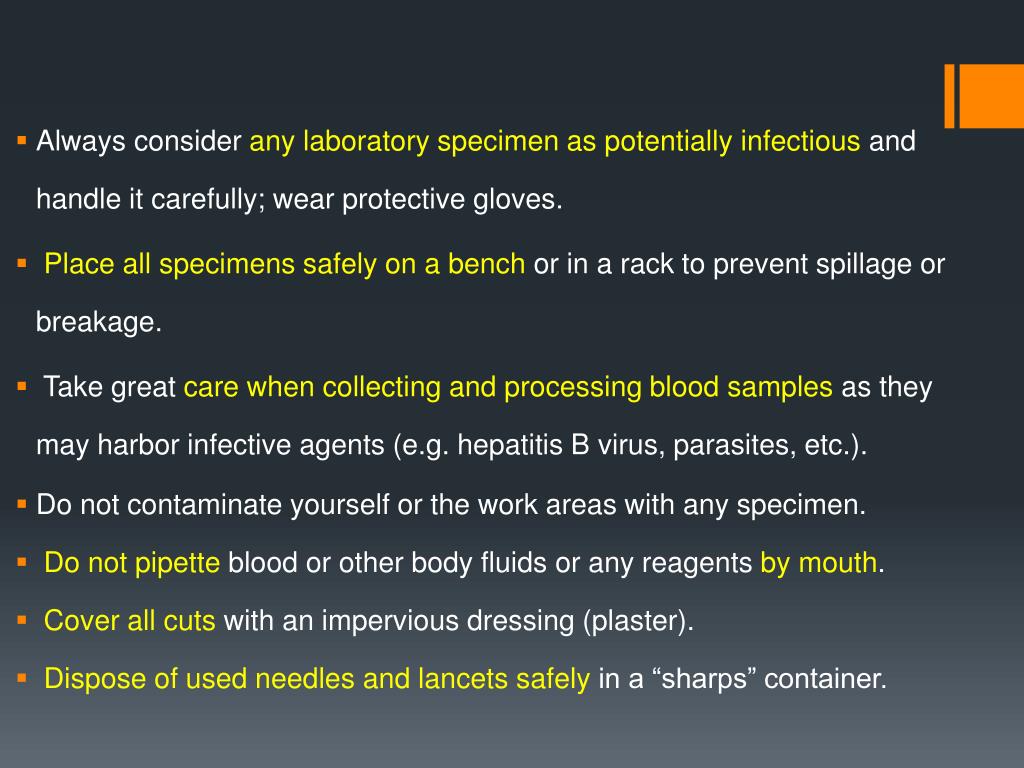Image resolution: width=1024 pixels, height=768 pixels.
Task: Click the word 'breakage.'
Action: (x=99, y=322)
